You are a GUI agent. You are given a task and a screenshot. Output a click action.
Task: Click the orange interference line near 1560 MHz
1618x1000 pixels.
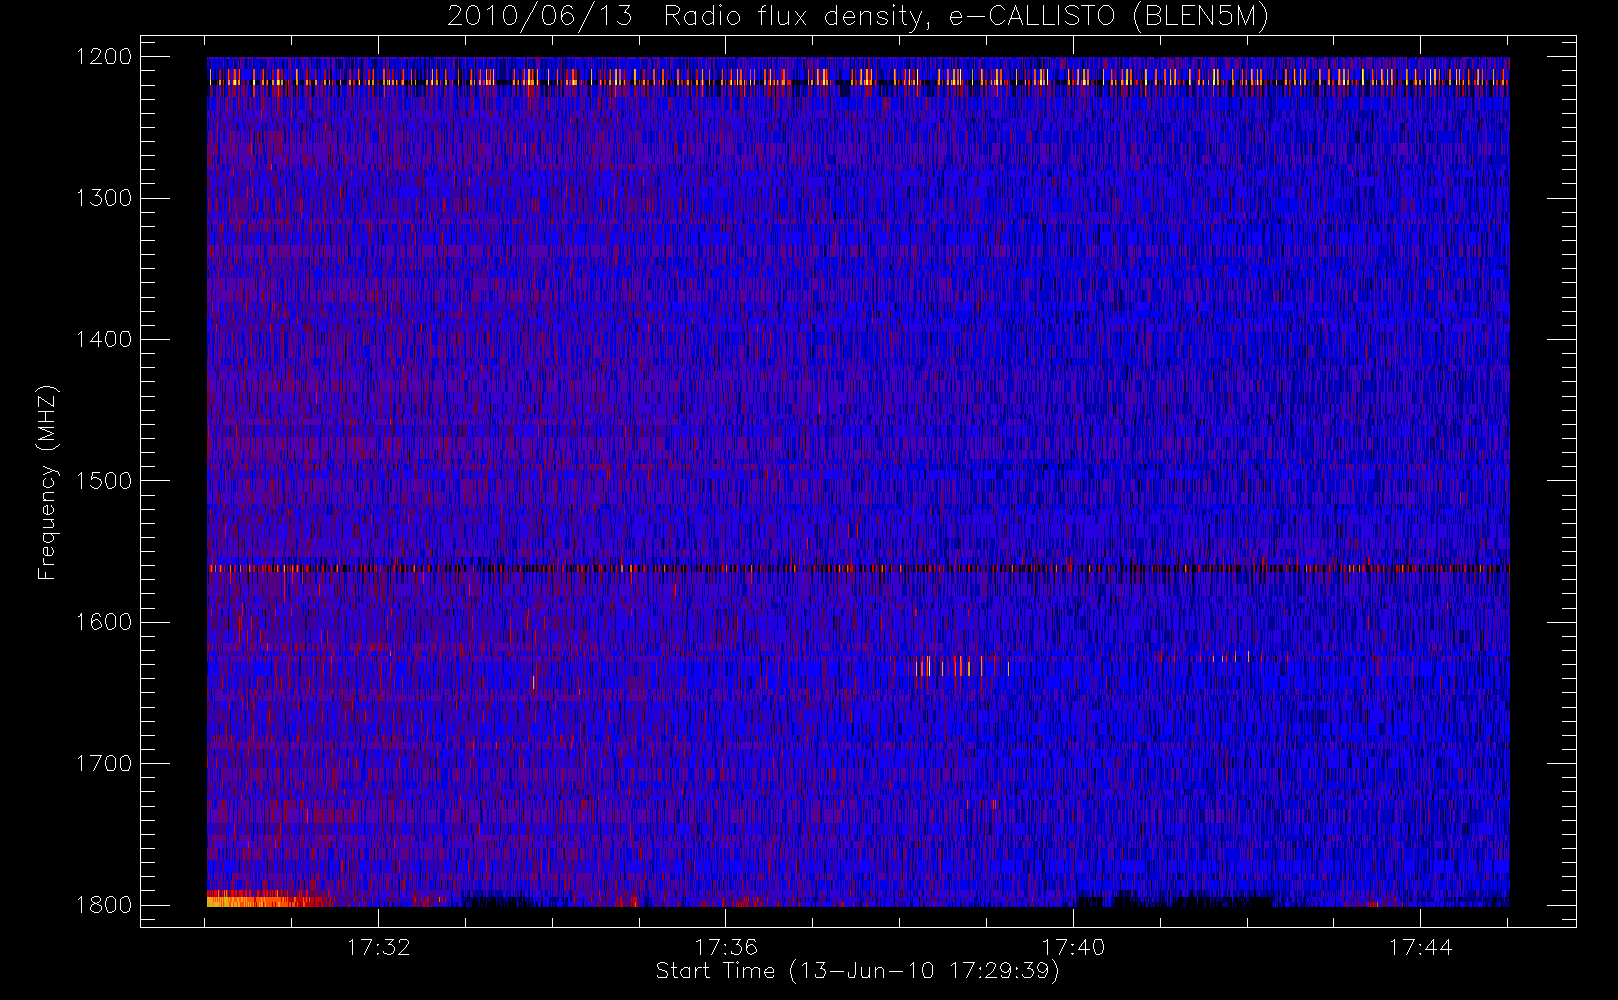[858, 568]
